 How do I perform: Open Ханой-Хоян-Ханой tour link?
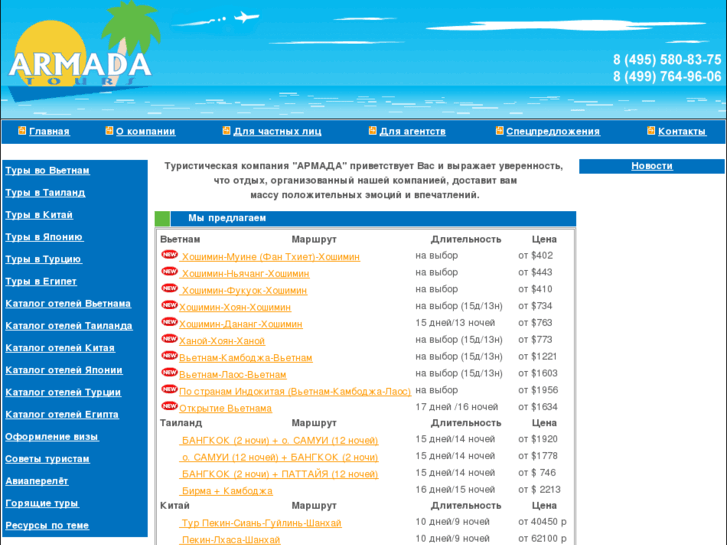(x=222, y=341)
